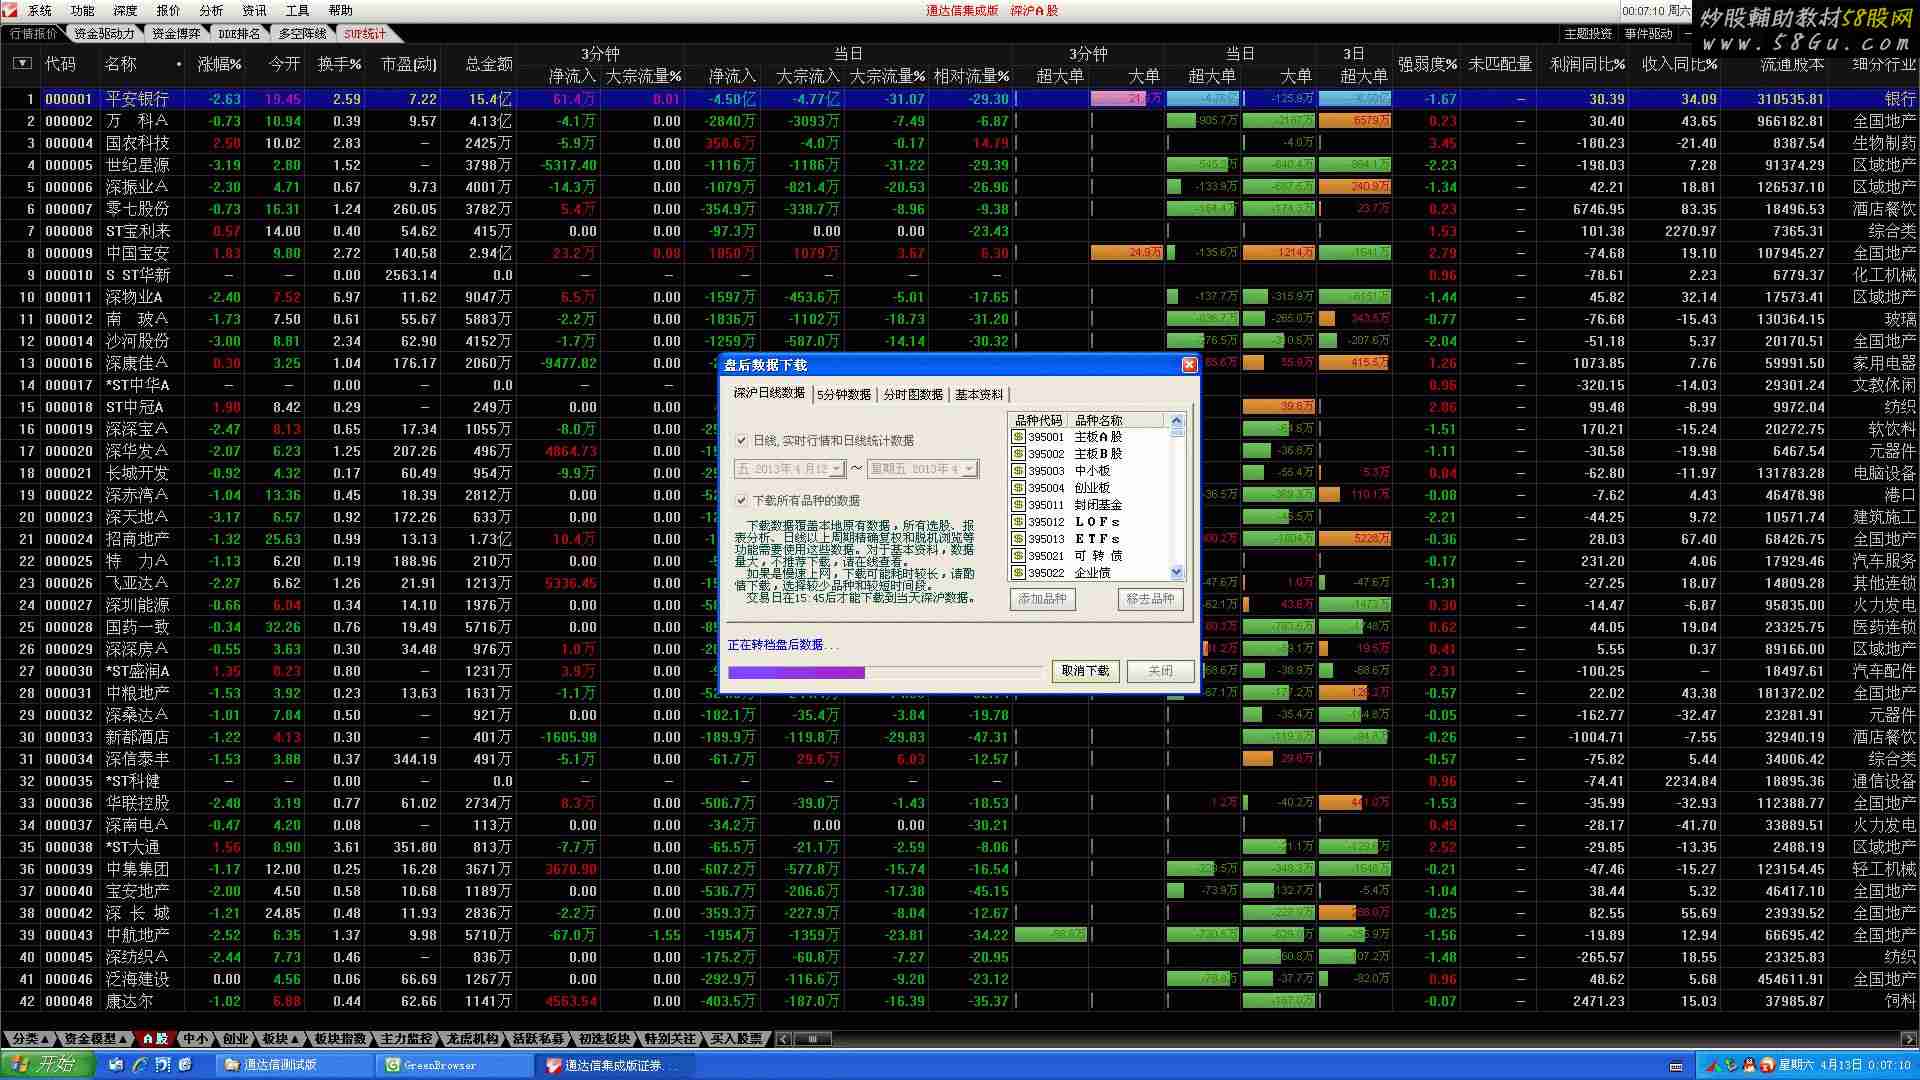Close the 盘后数据下载 dialog
The width and height of the screenshot is (1920, 1080).
pos(1189,365)
